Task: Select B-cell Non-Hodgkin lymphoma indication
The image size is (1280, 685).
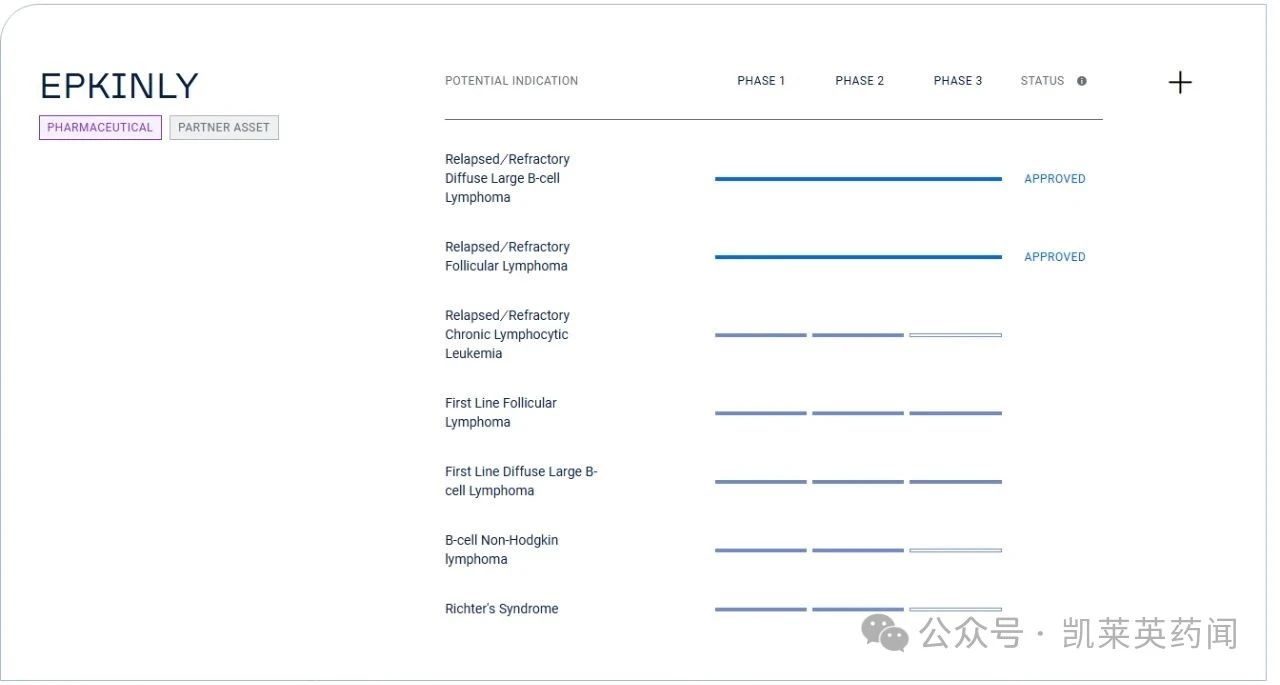Action: point(502,549)
